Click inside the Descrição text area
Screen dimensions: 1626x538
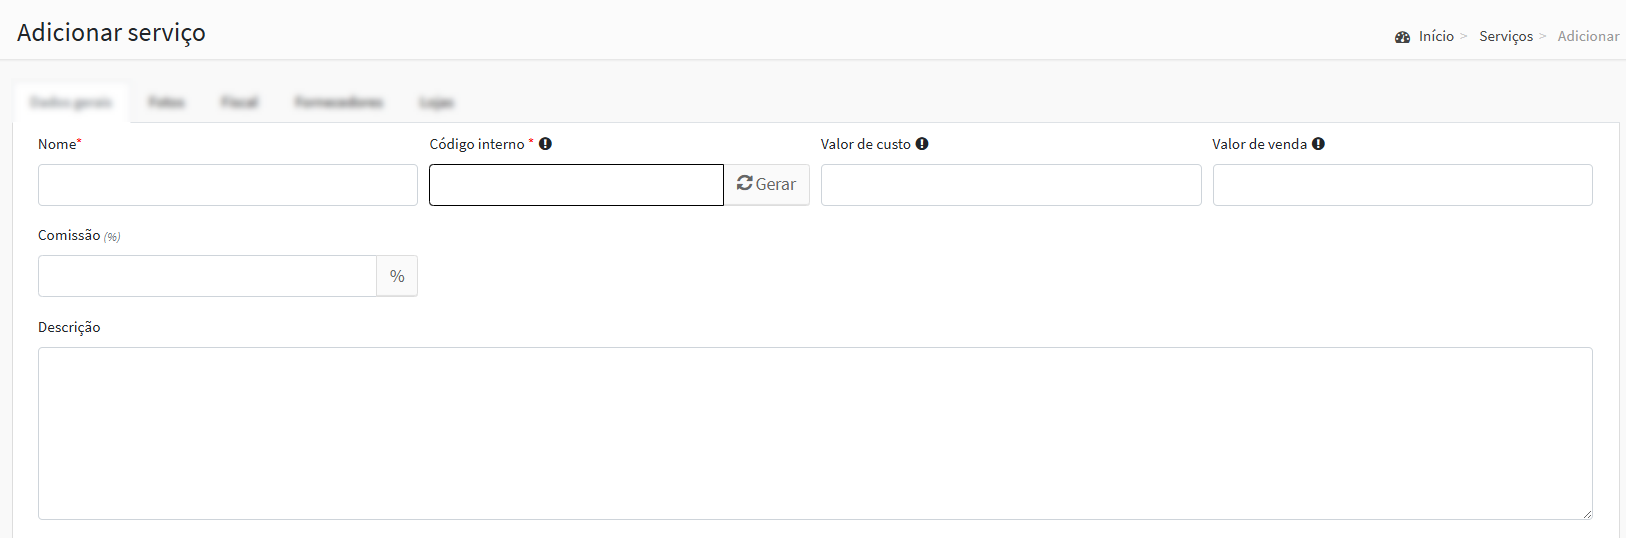(815, 433)
